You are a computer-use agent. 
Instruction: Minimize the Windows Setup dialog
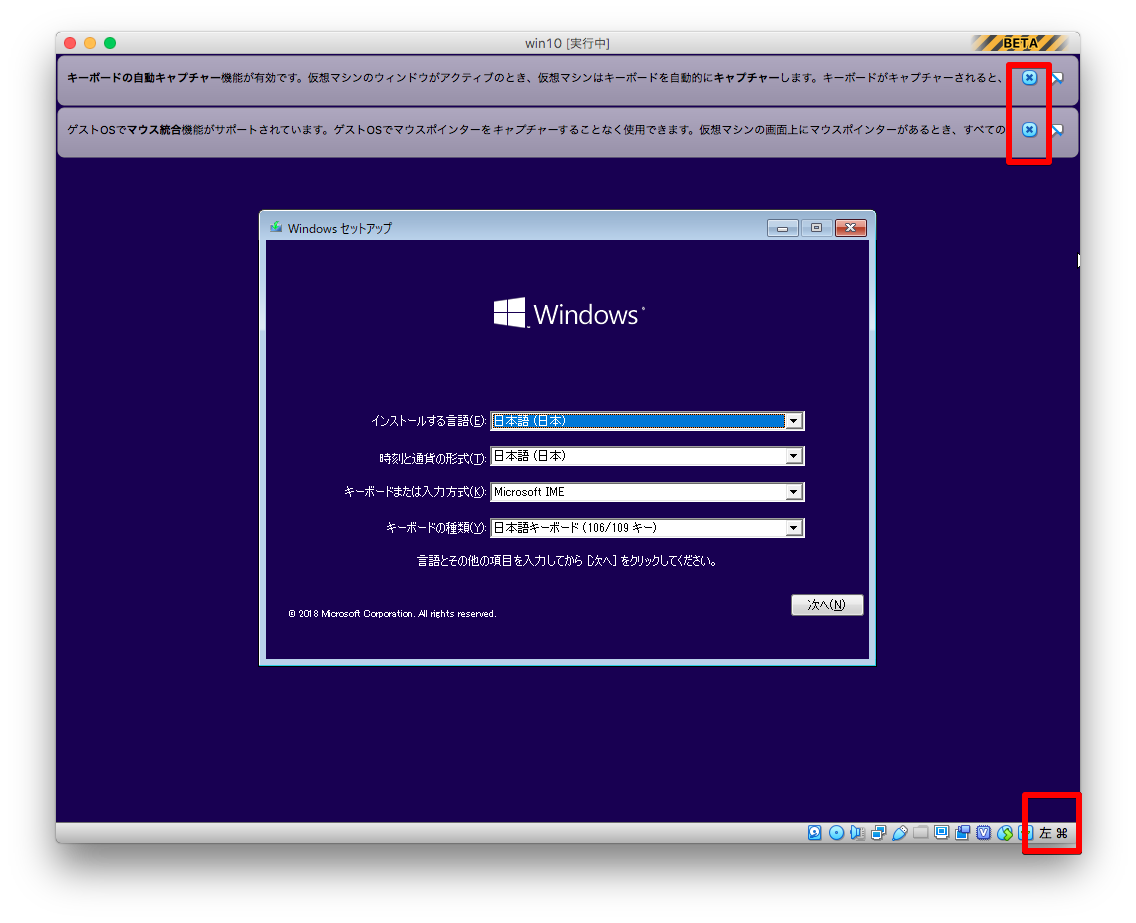782,228
